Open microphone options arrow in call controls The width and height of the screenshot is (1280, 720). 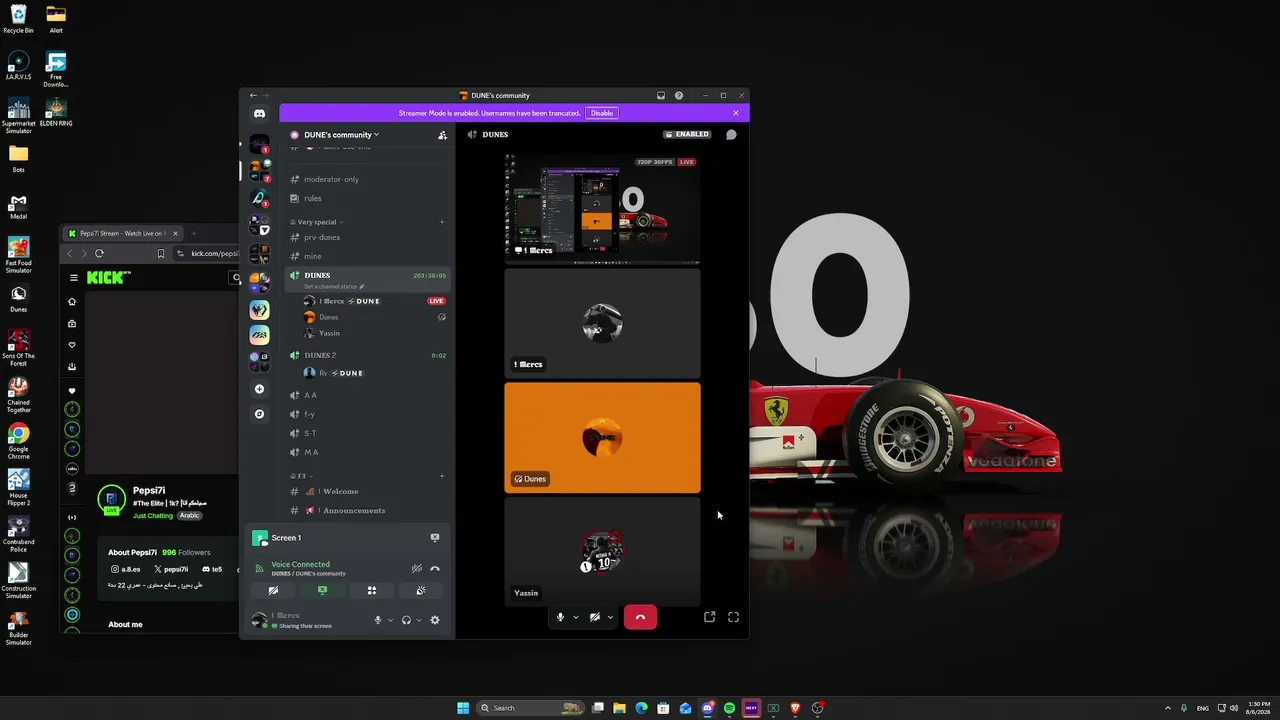575,617
